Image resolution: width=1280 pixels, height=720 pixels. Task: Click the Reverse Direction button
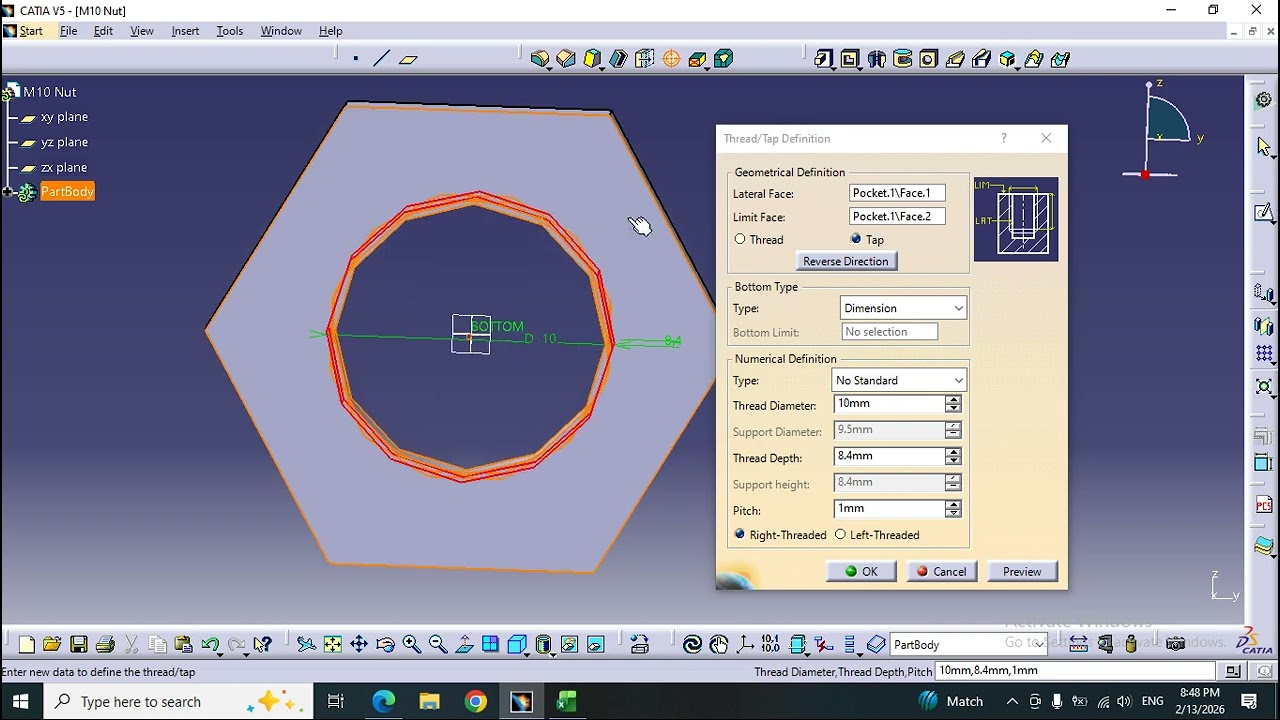pos(846,261)
